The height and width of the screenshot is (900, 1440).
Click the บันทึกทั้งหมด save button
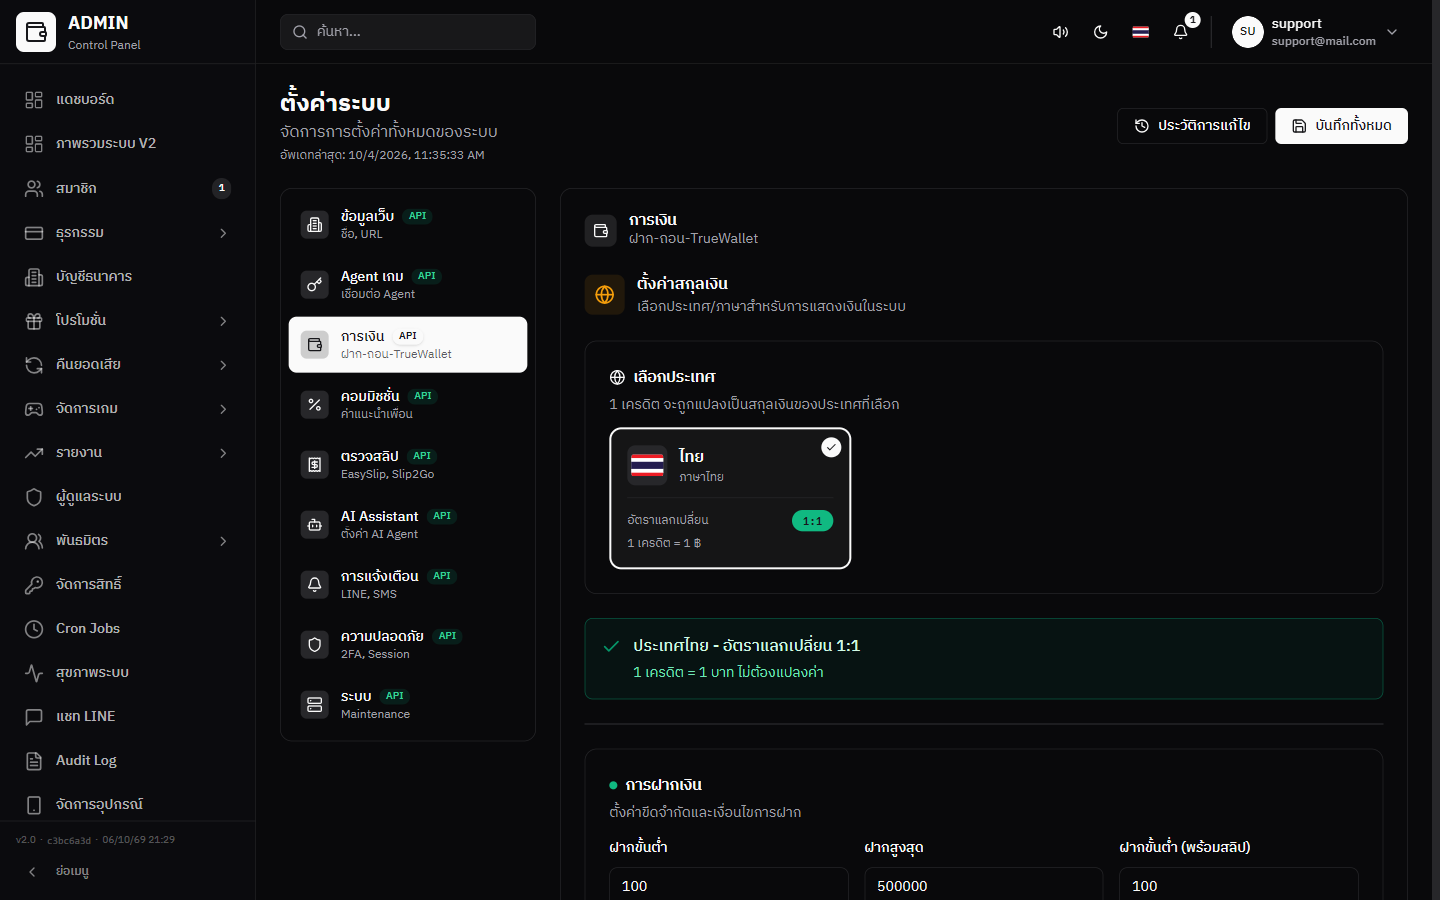click(1341, 126)
